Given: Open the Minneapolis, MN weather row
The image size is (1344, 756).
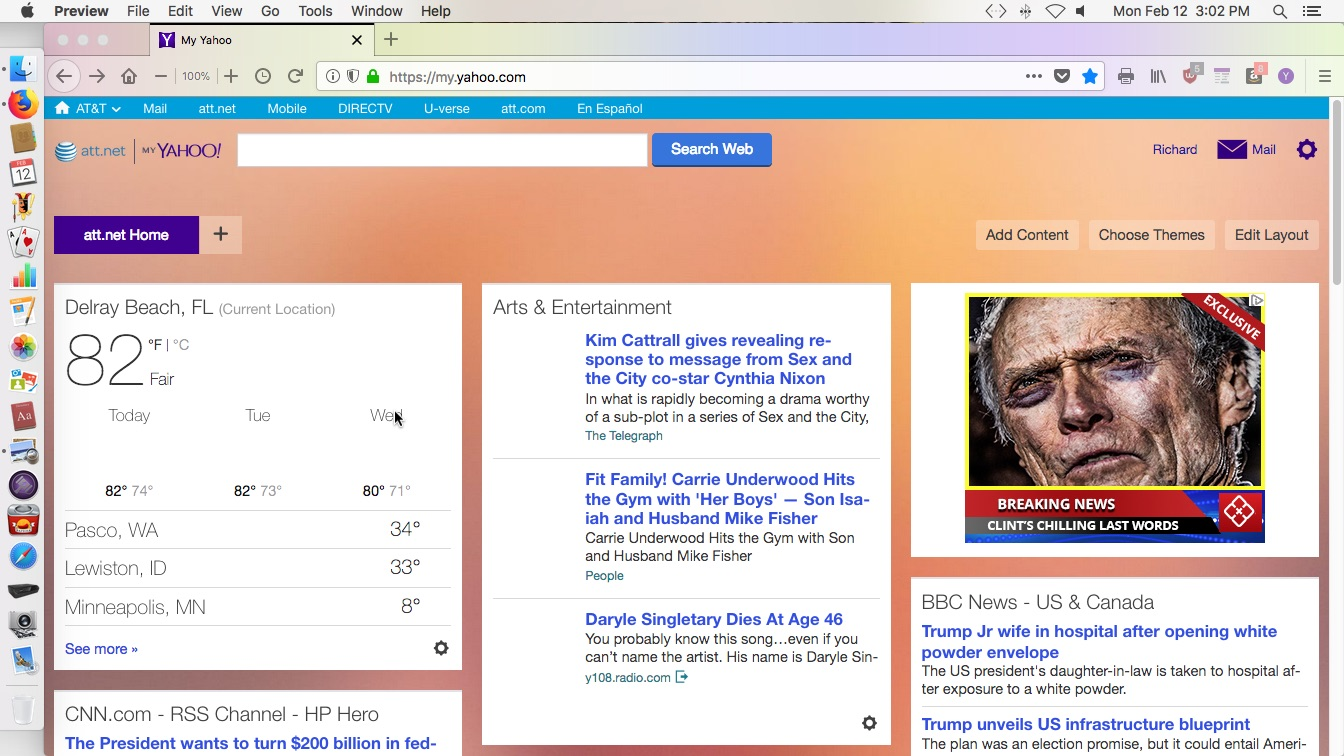Looking at the screenshot, I should pyautogui.click(x=258, y=606).
